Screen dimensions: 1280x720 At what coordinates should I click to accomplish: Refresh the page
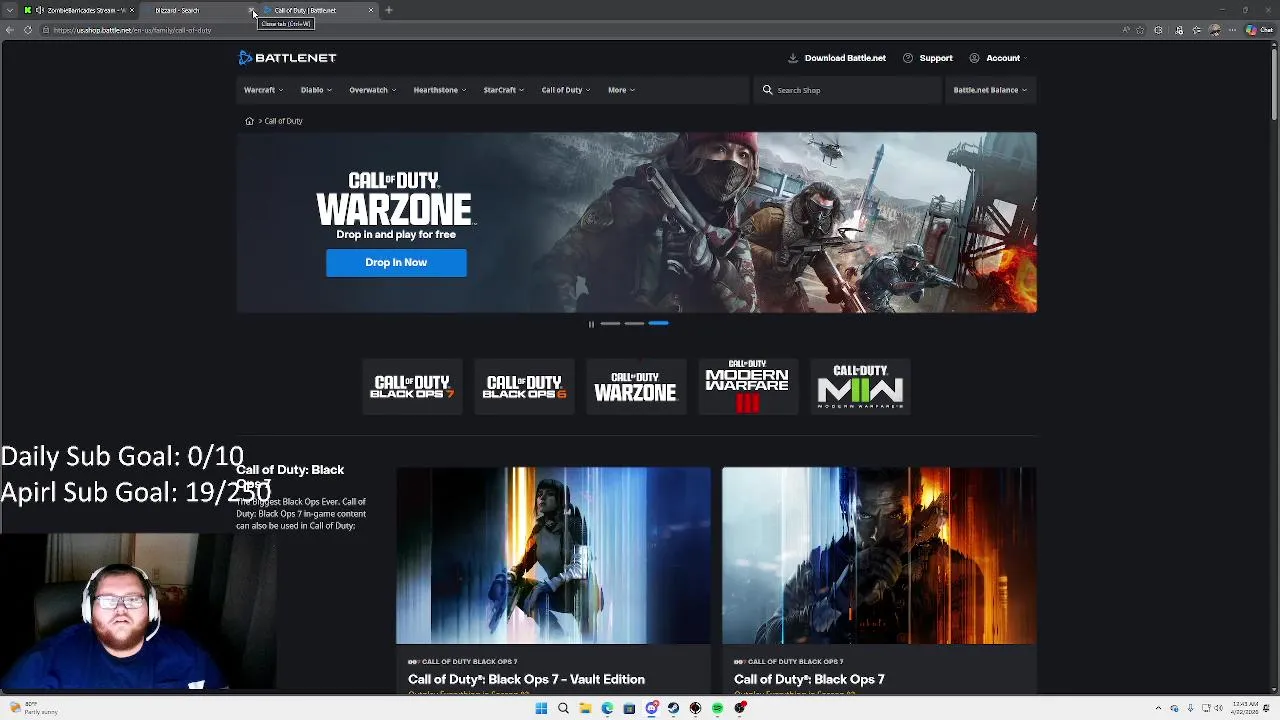coord(28,30)
